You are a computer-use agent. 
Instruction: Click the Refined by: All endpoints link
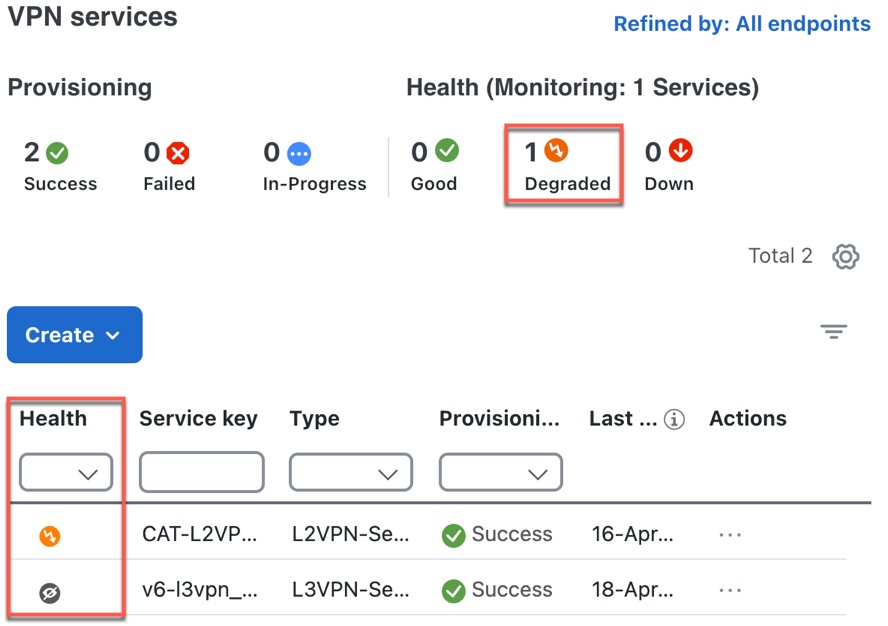click(x=742, y=24)
